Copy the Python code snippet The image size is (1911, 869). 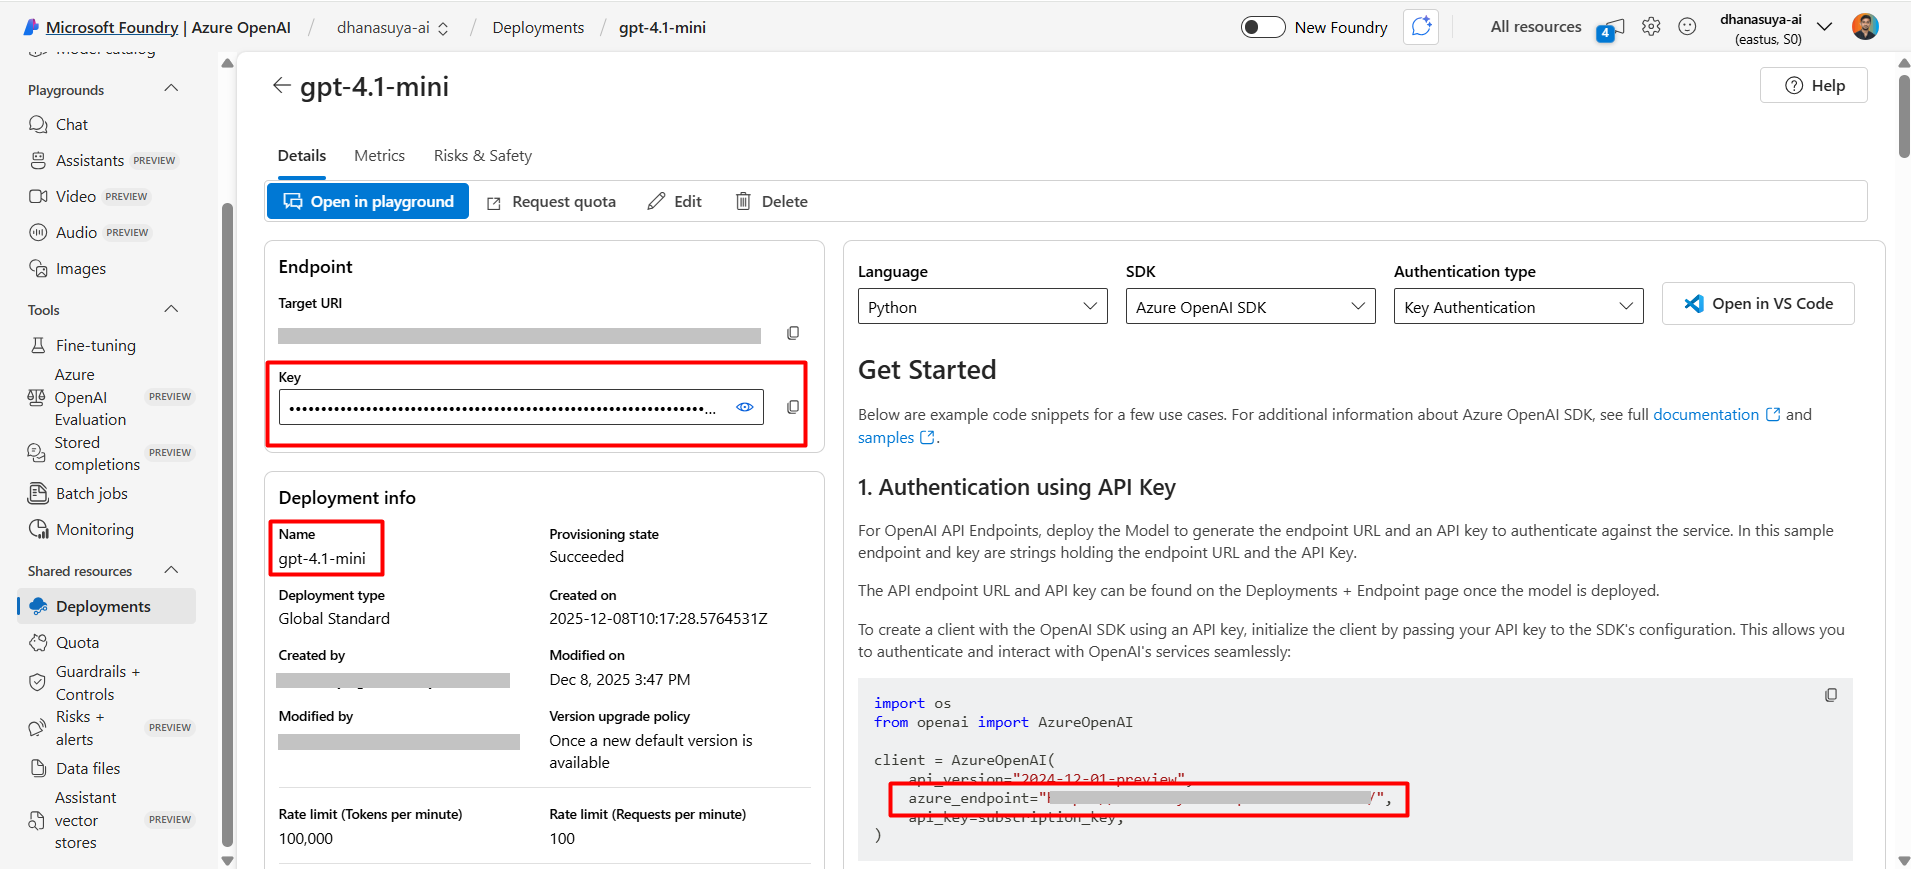coord(1831,695)
